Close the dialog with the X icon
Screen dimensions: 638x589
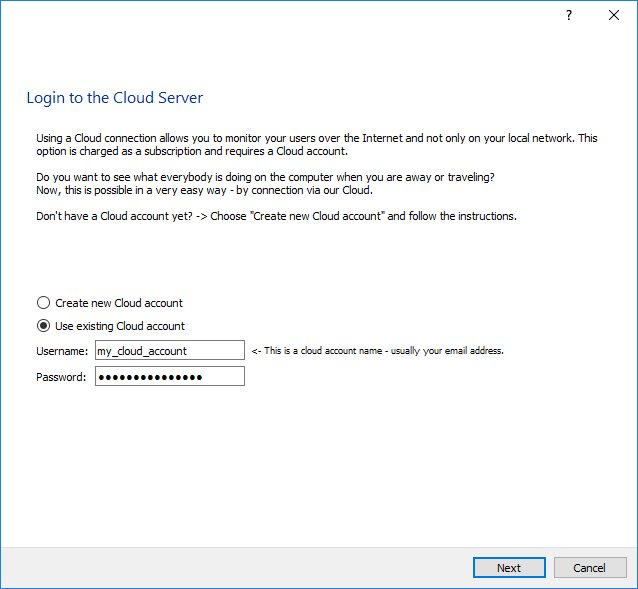(613, 16)
